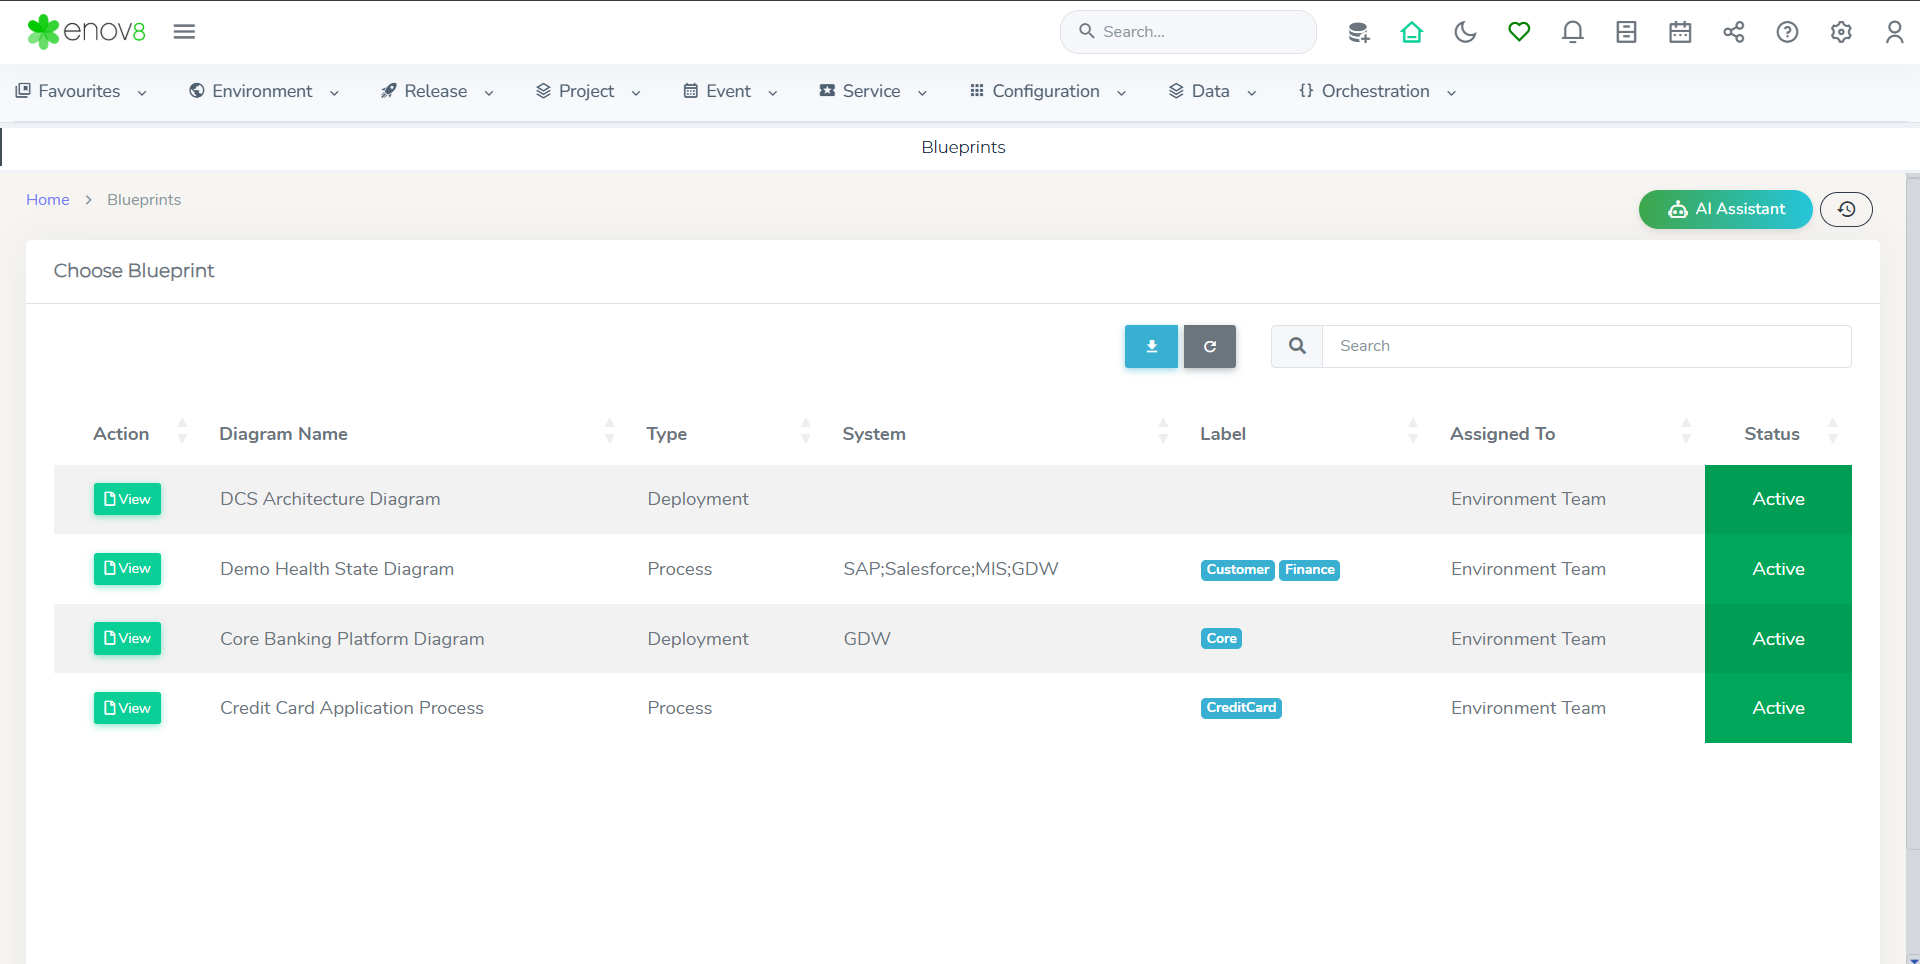Click the database add icon
This screenshot has width=1920, height=964.
[1358, 32]
